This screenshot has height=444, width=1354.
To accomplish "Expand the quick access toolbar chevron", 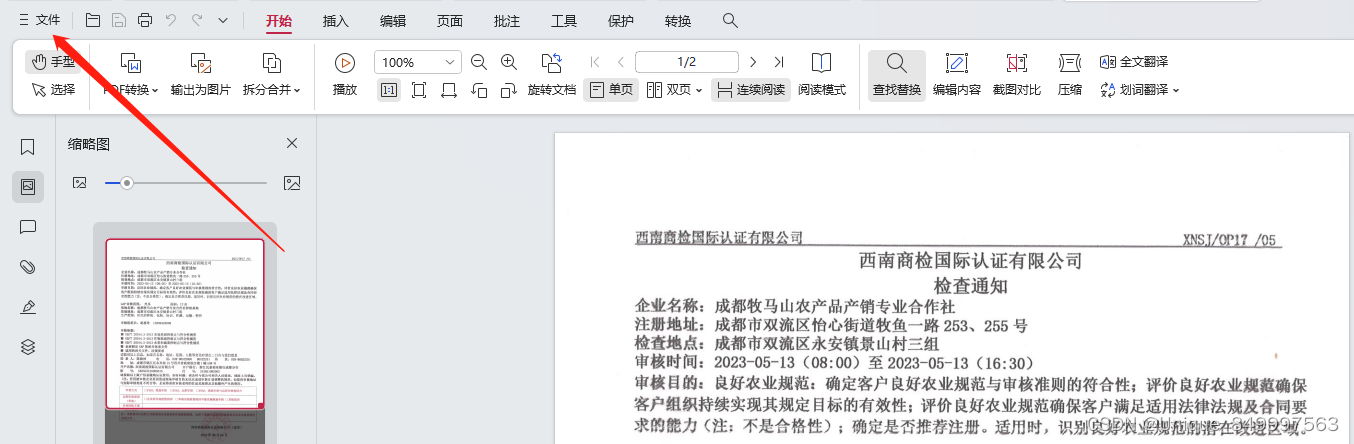I will [x=222, y=20].
